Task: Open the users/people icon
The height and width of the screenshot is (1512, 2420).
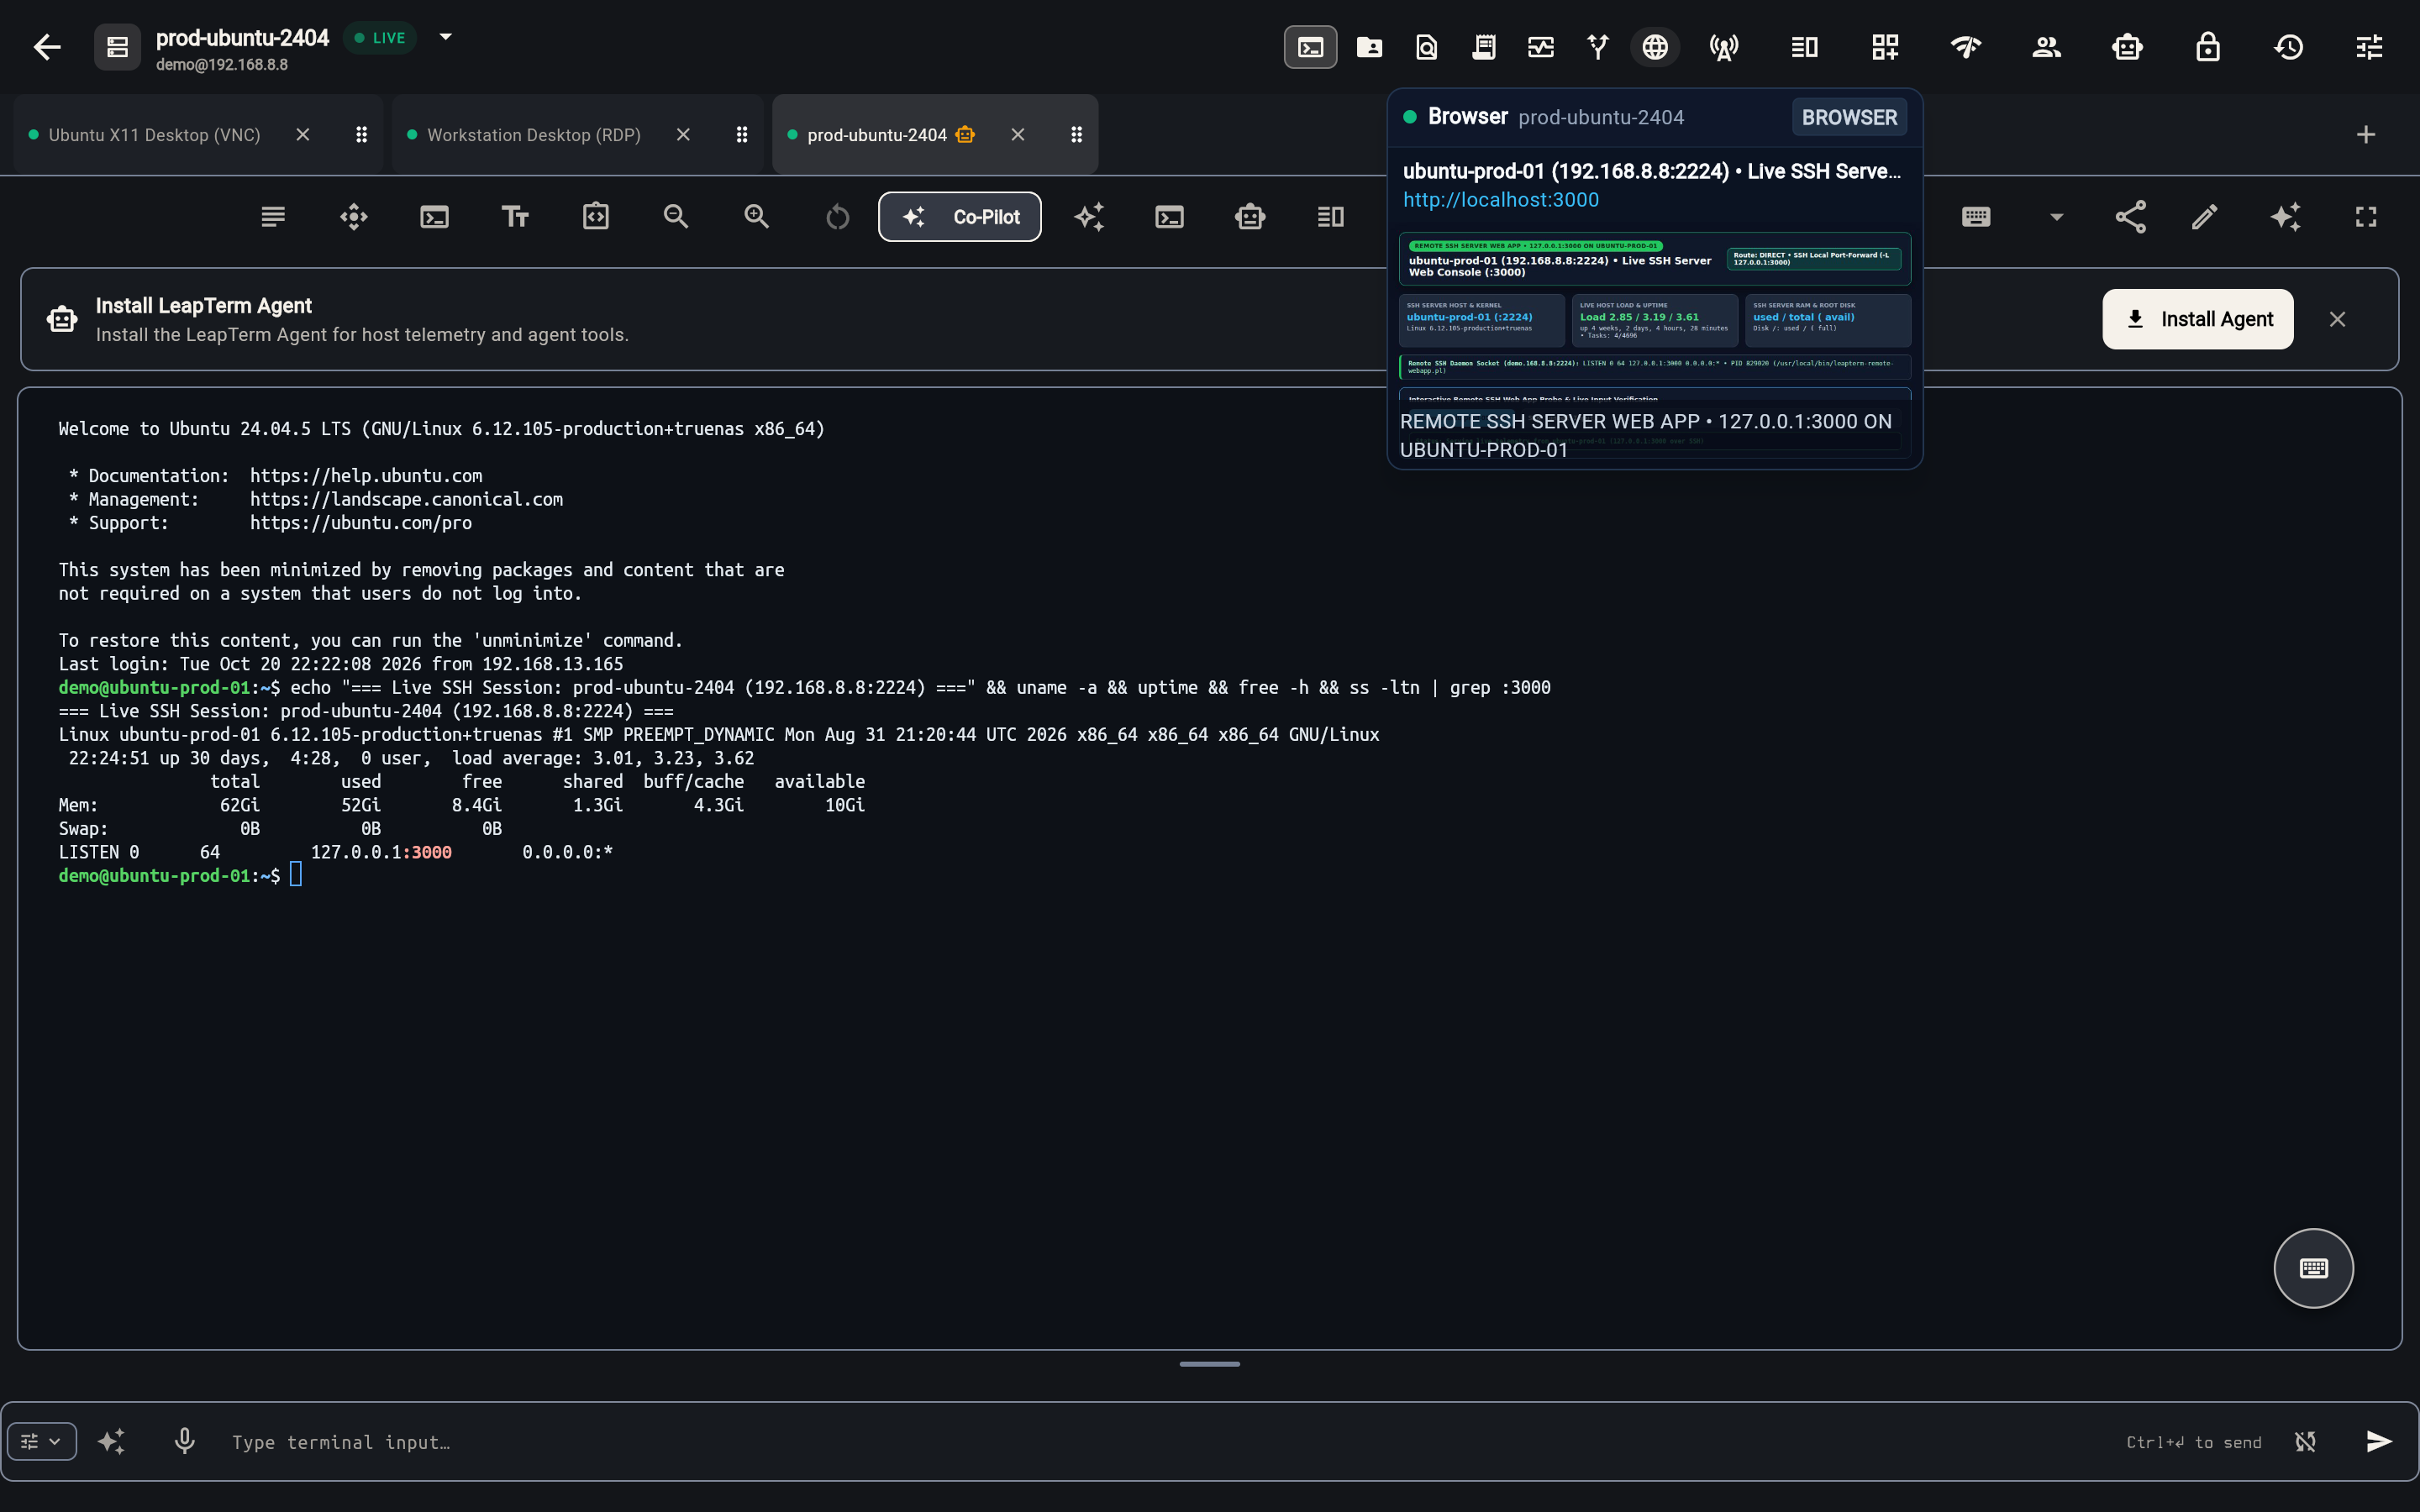Action: point(2047,47)
